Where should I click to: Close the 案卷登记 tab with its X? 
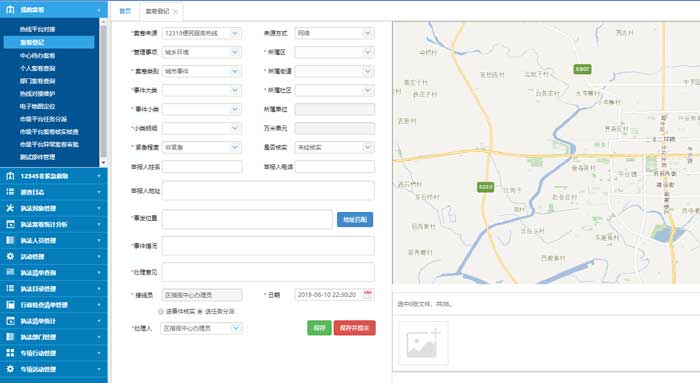[x=175, y=12]
